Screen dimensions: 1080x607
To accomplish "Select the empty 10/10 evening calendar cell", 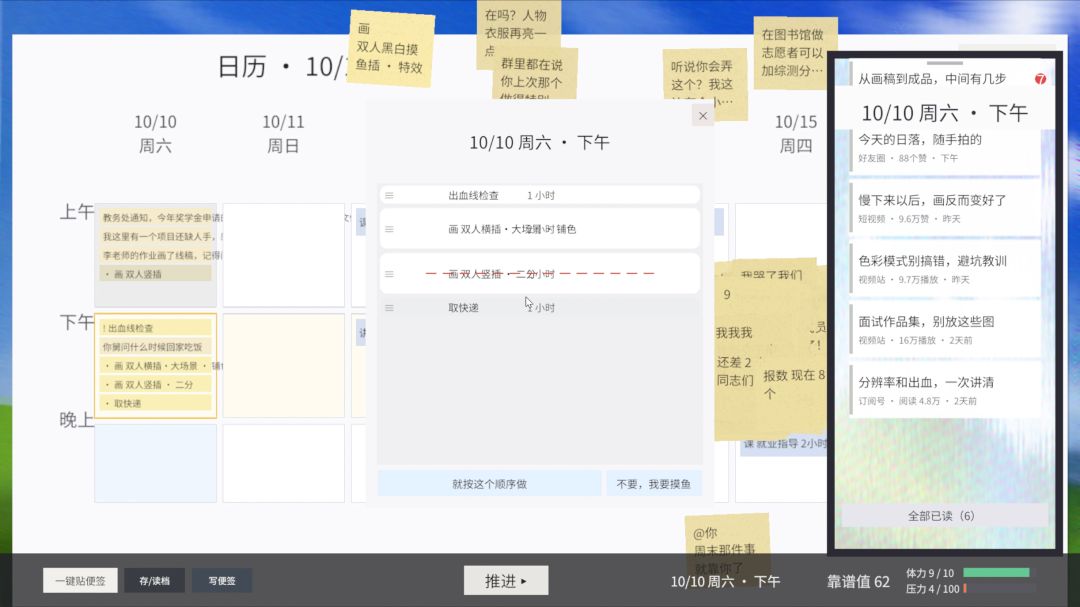I will 156,463.
